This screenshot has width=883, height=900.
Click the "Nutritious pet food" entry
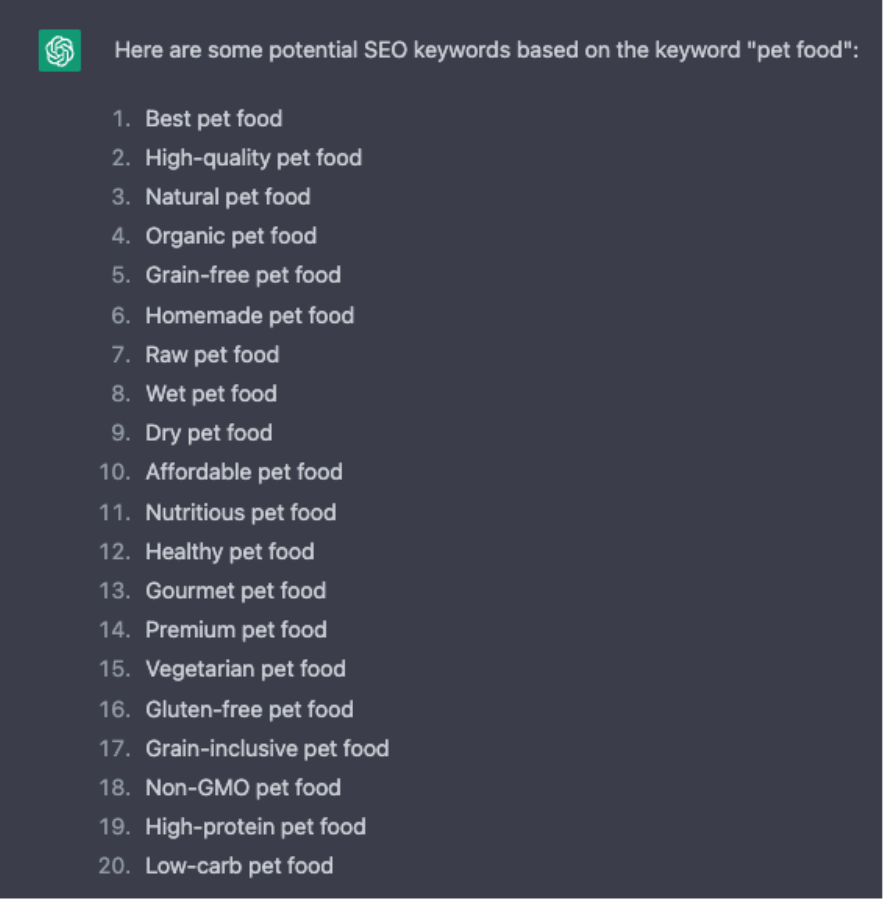(x=240, y=513)
